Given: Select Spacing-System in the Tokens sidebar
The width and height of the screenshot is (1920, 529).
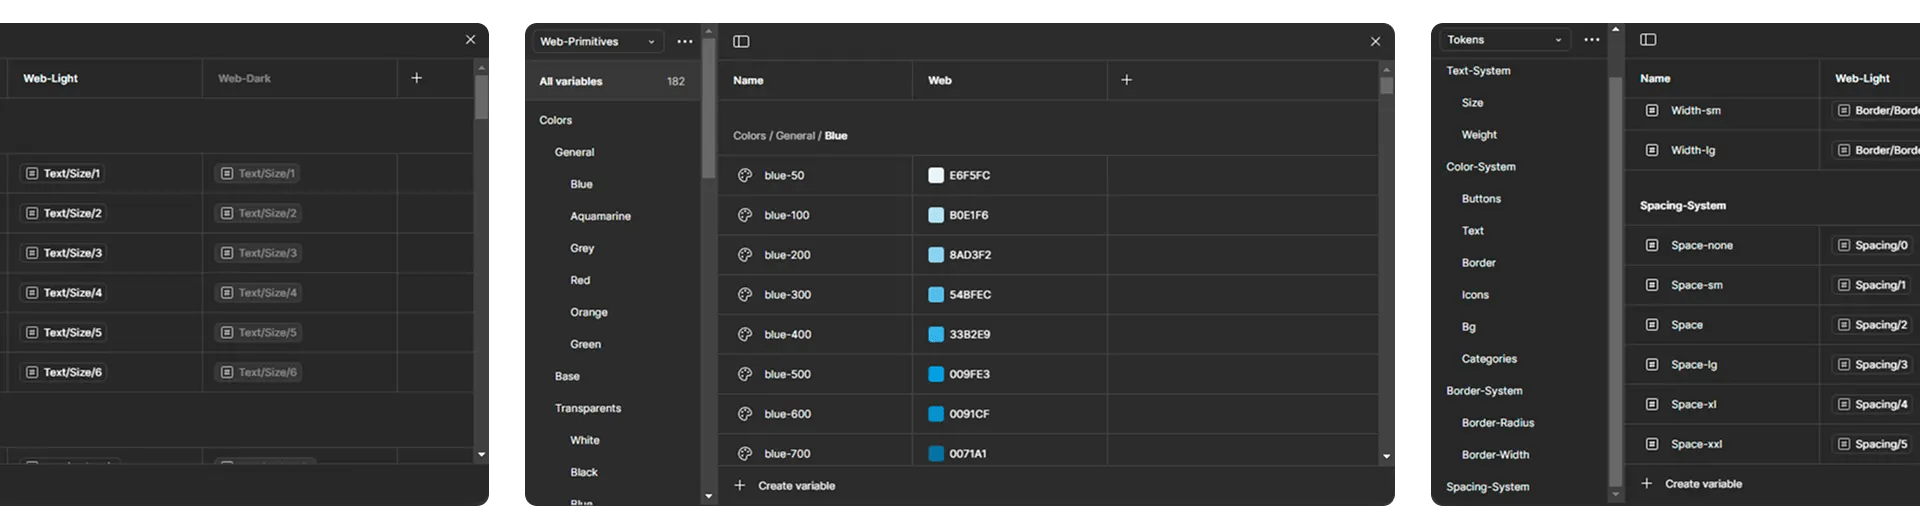Looking at the screenshot, I should [x=1487, y=487].
